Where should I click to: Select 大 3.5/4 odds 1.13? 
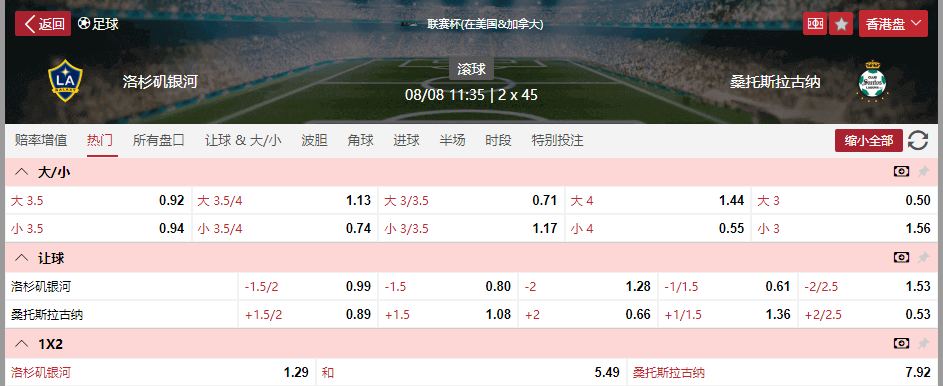click(x=284, y=201)
